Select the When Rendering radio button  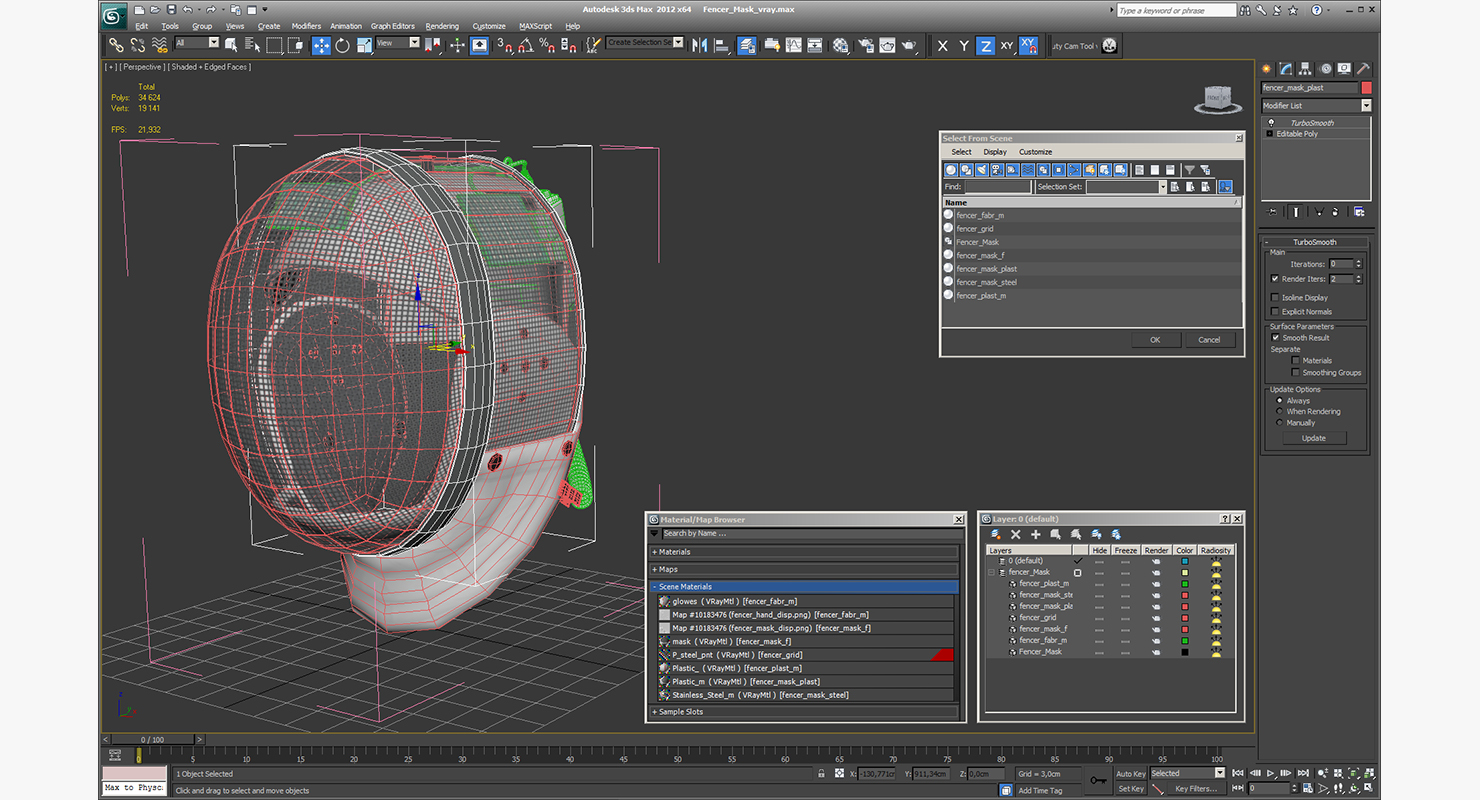point(1279,411)
